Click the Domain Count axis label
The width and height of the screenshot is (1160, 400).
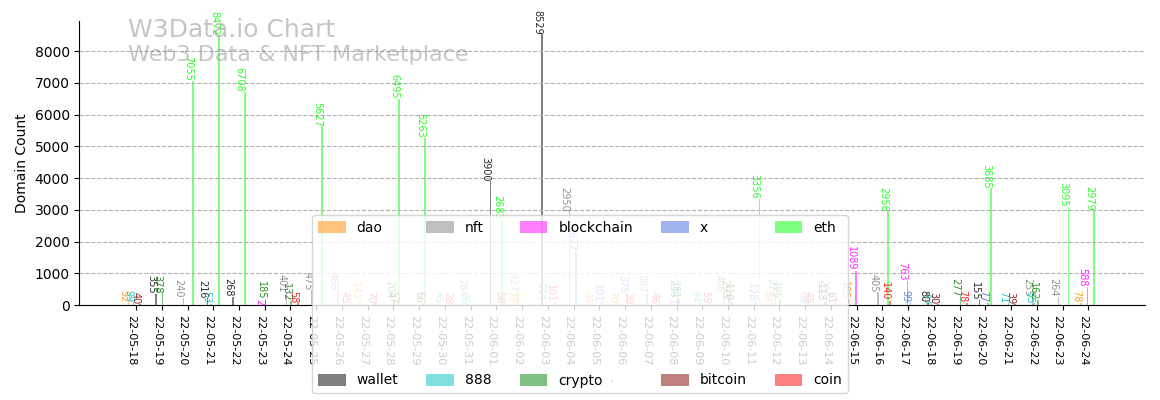click(21, 163)
